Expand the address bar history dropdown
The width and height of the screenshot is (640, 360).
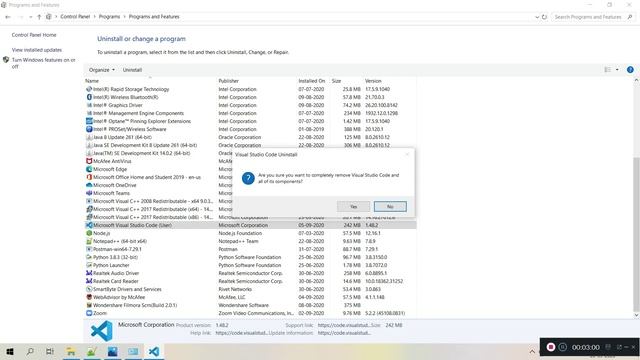tap(537, 17)
